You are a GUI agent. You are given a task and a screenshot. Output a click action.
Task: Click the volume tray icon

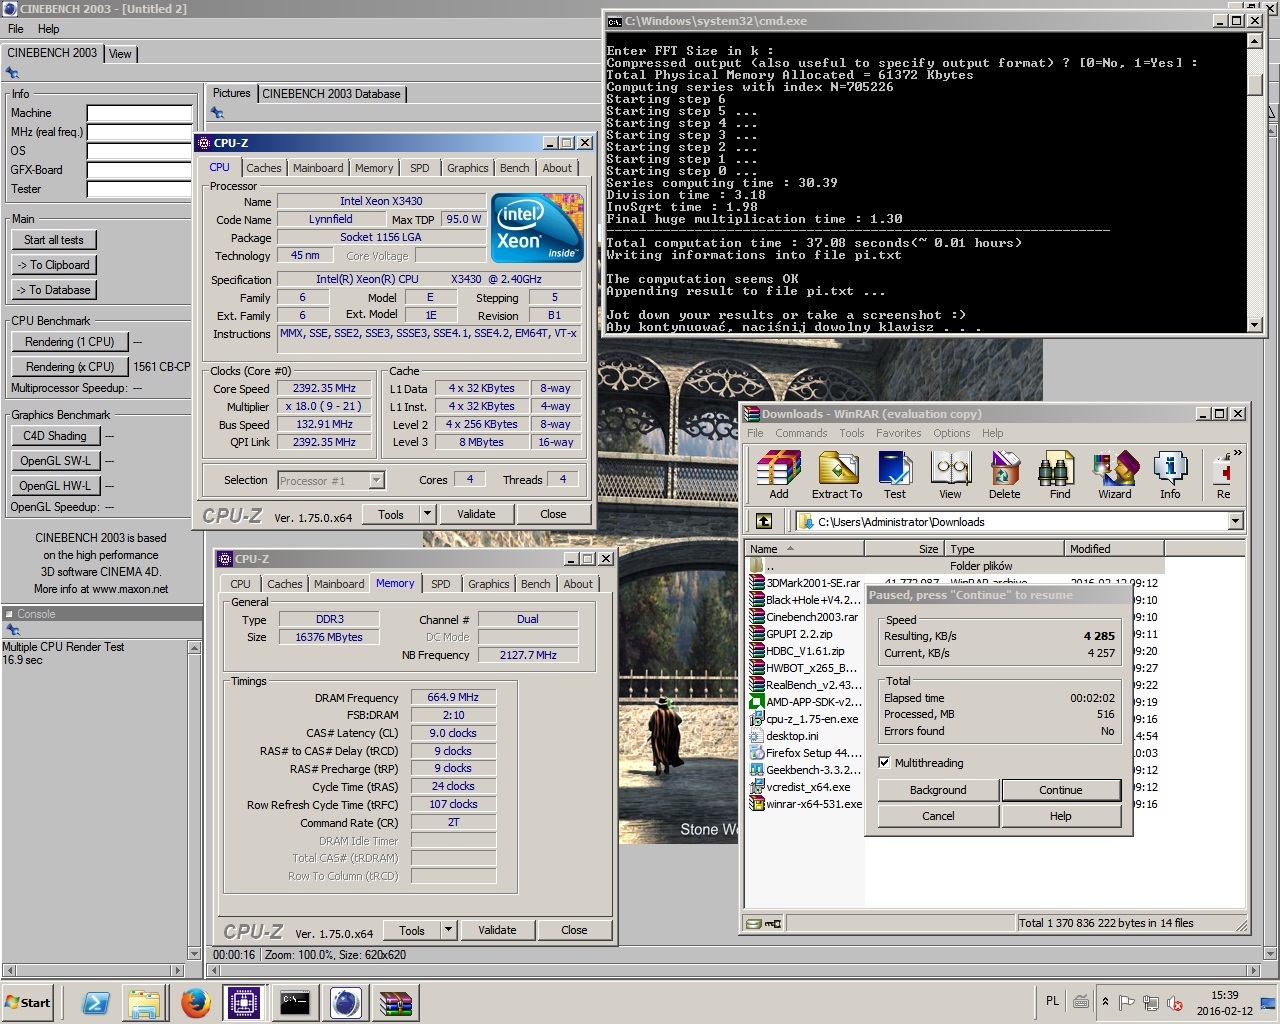coord(1175,1002)
